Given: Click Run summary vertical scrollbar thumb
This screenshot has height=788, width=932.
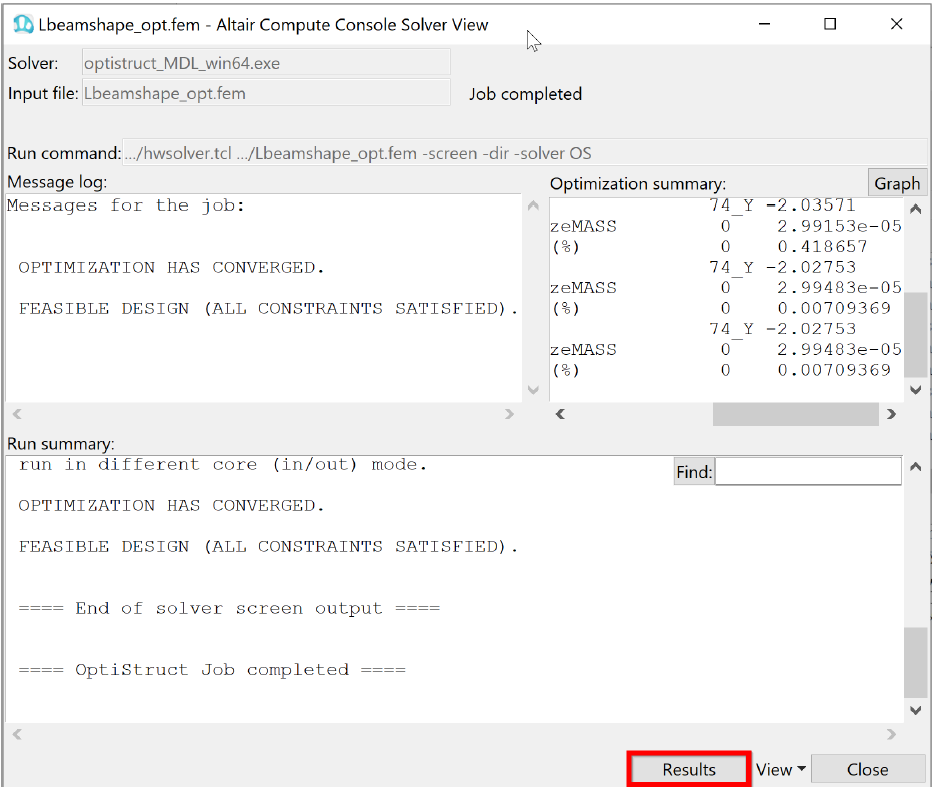Looking at the screenshot, I should click(x=915, y=662).
